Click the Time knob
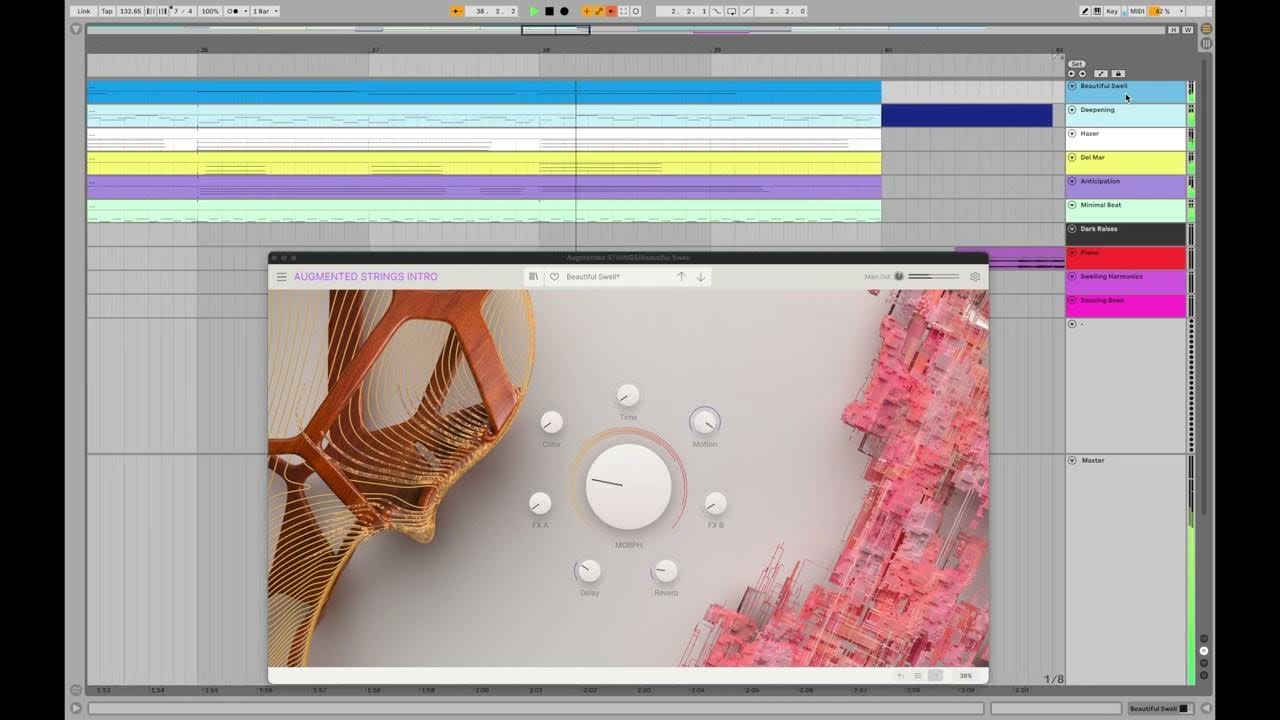The image size is (1280, 720). coord(628,395)
